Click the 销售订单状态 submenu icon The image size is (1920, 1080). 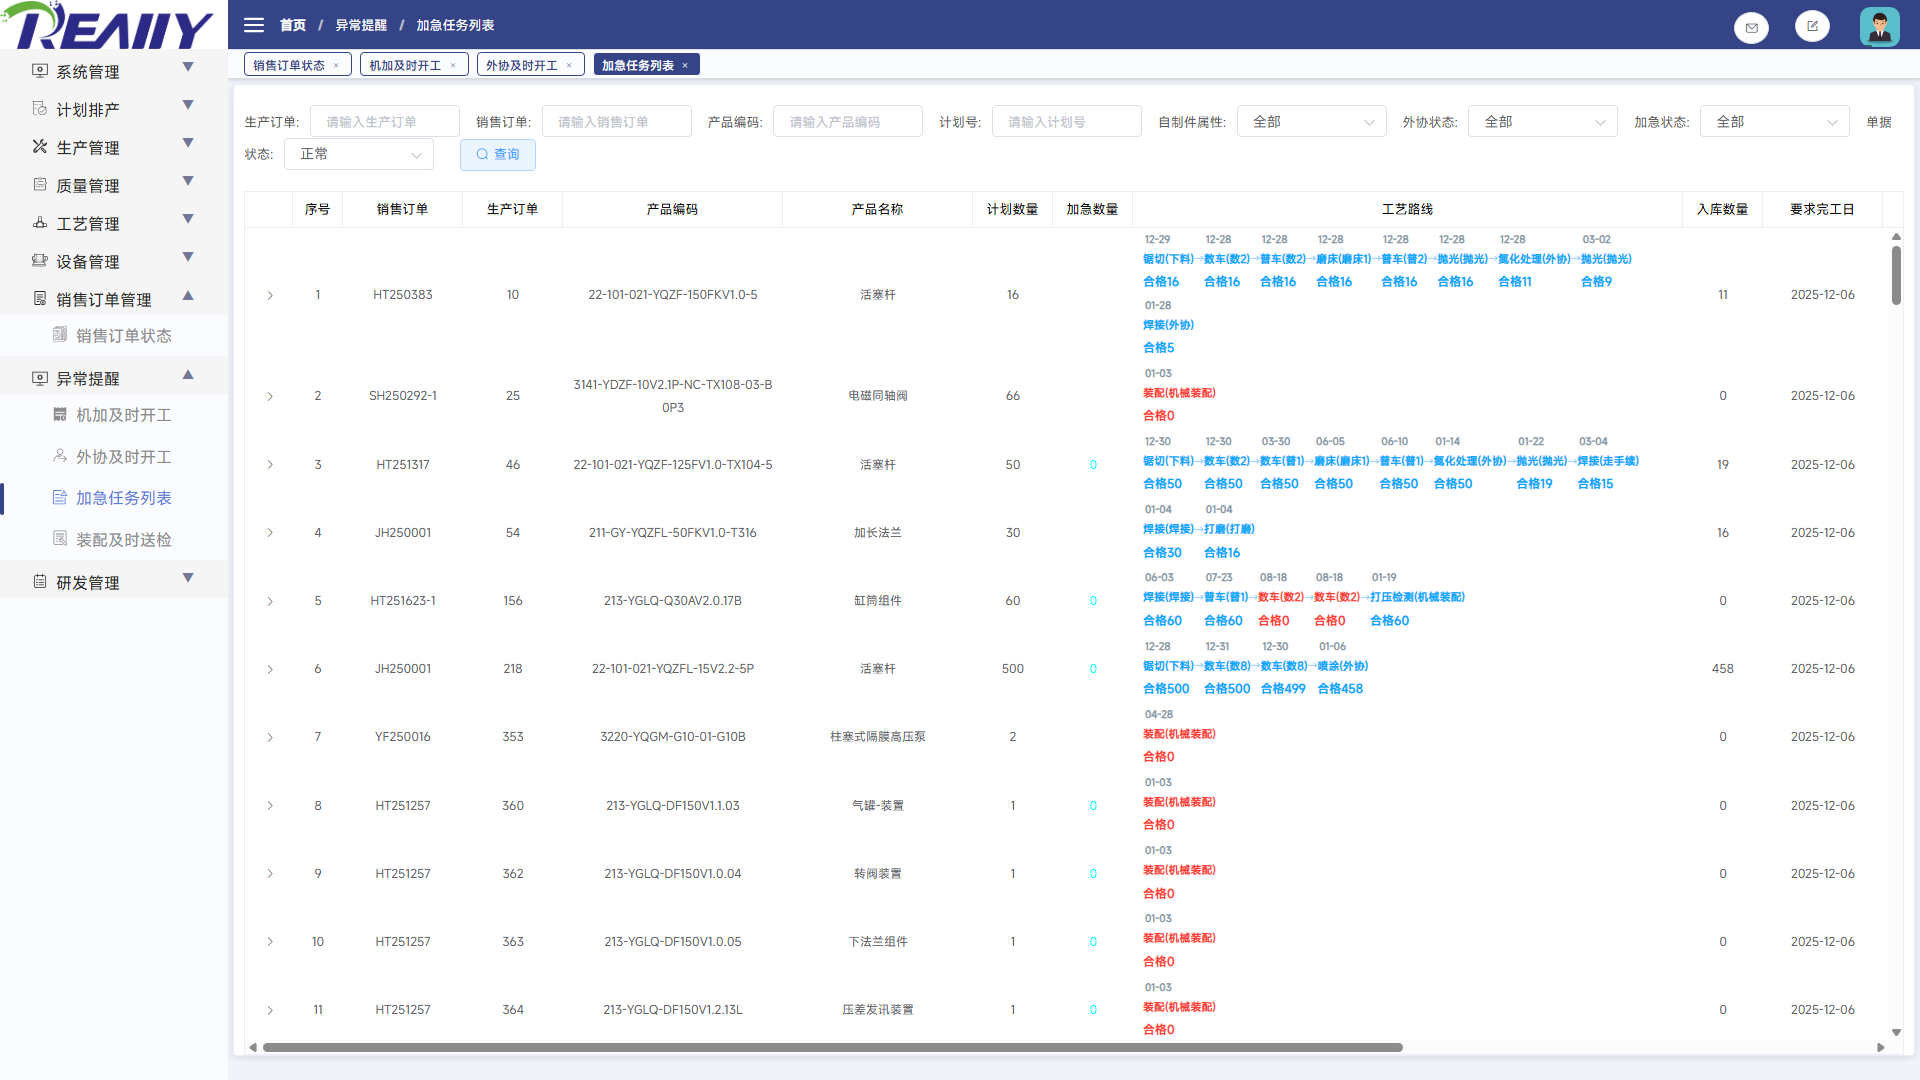pos(60,335)
